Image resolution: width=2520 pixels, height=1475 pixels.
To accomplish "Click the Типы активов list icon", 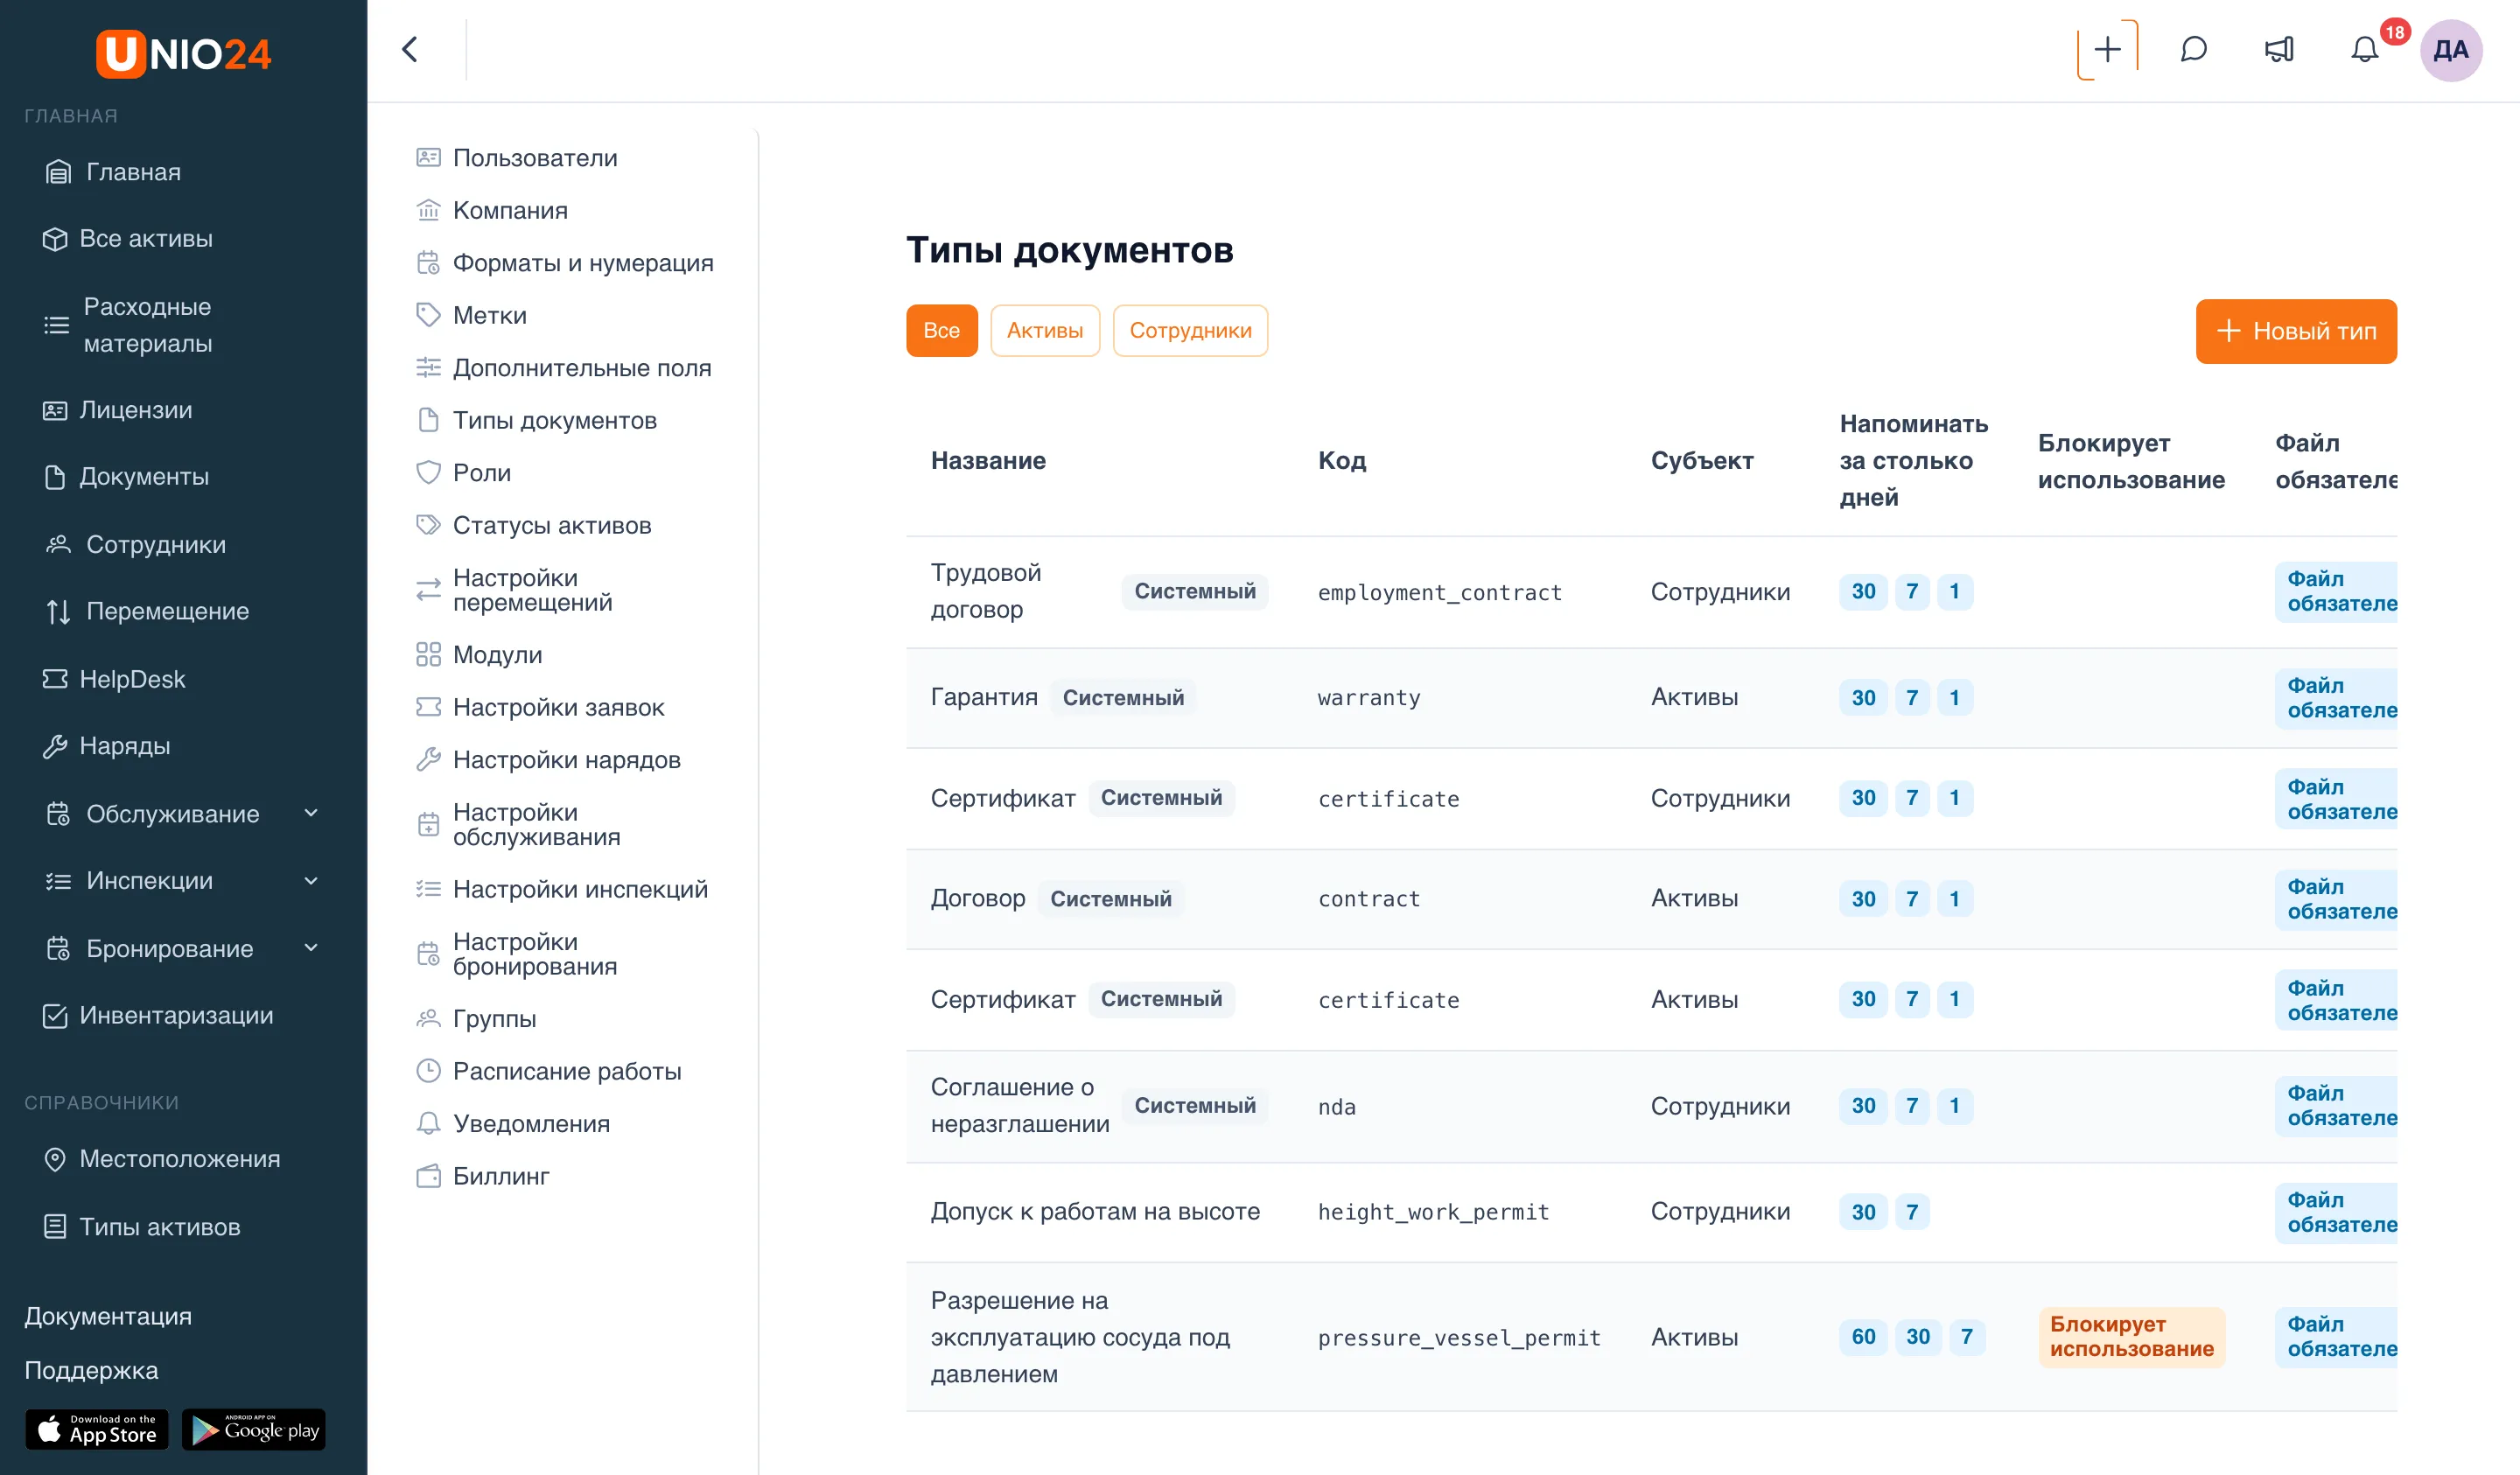I will coord(54,1226).
